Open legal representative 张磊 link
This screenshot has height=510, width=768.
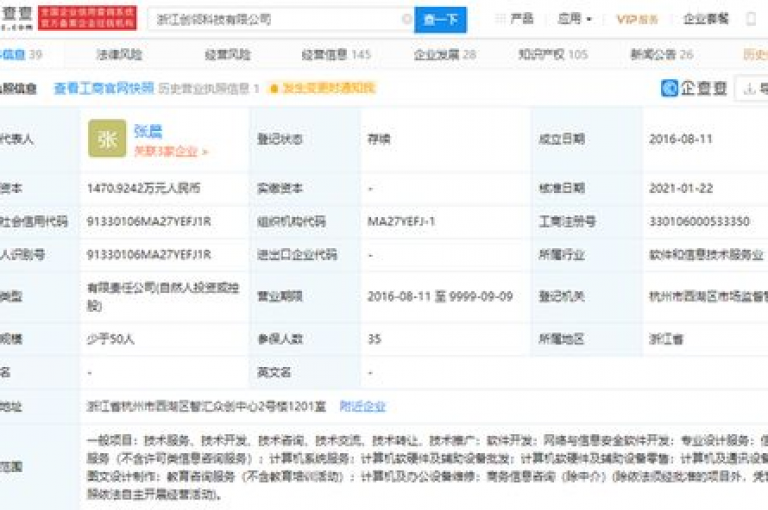coord(148,131)
